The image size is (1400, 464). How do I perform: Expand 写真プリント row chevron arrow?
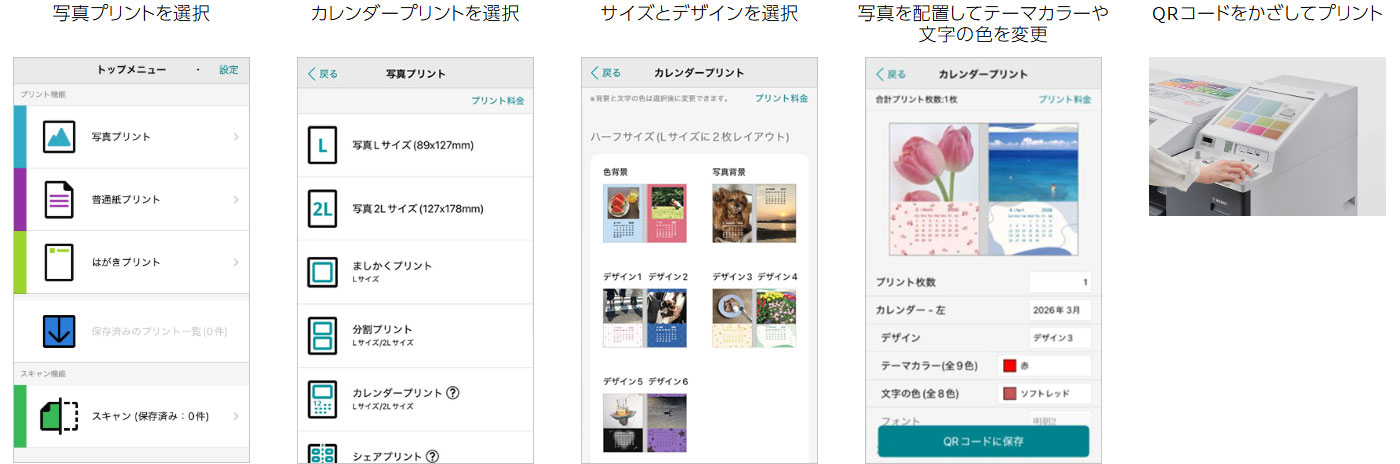coord(236,136)
